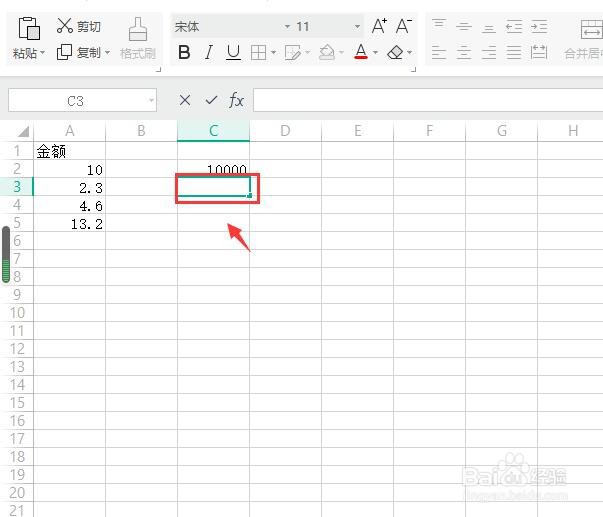
Task: Click the merge and center icon
Action: point(591,30)
